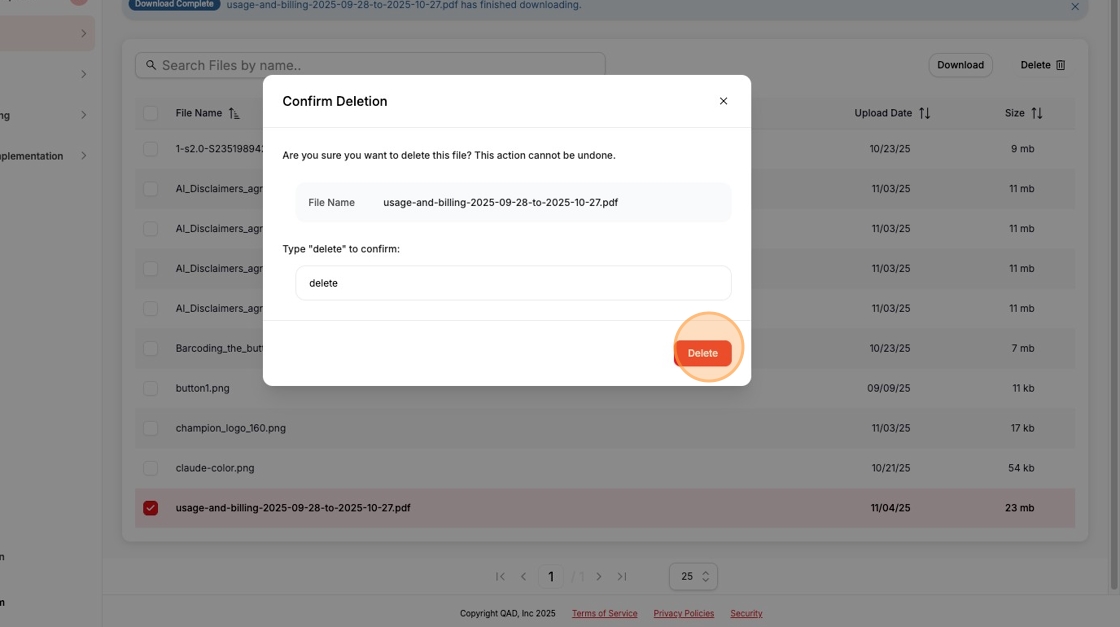Confirm file removal with the Delete button
Screen dimensions: 1120x627
click(702, 352)
